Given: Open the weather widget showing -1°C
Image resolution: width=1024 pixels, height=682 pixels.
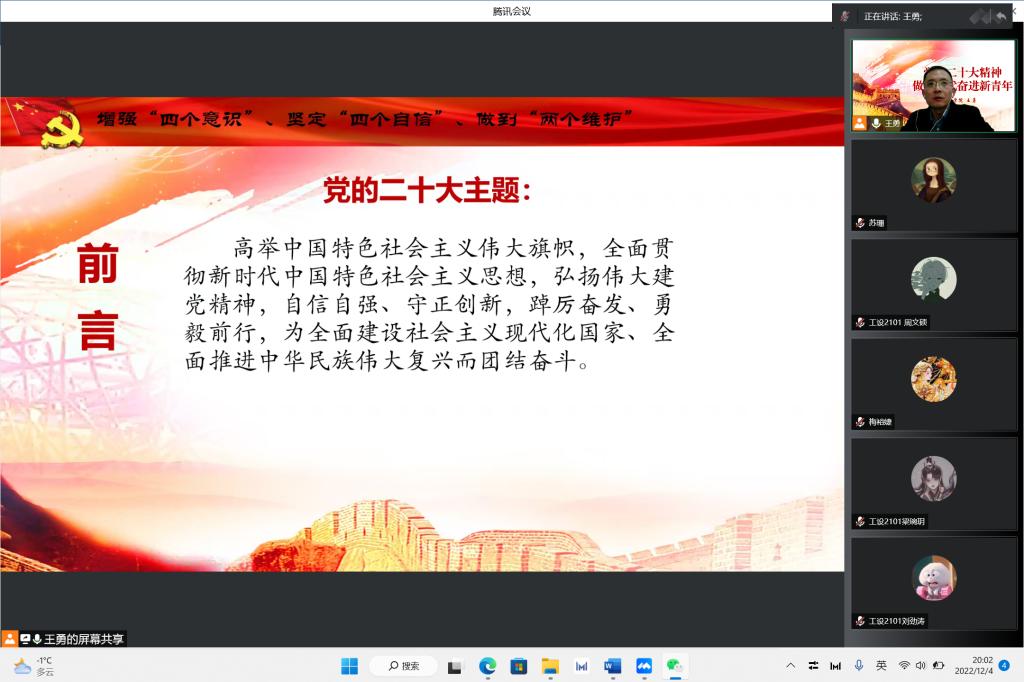Looking at the screenshot, I should (34, 666).
